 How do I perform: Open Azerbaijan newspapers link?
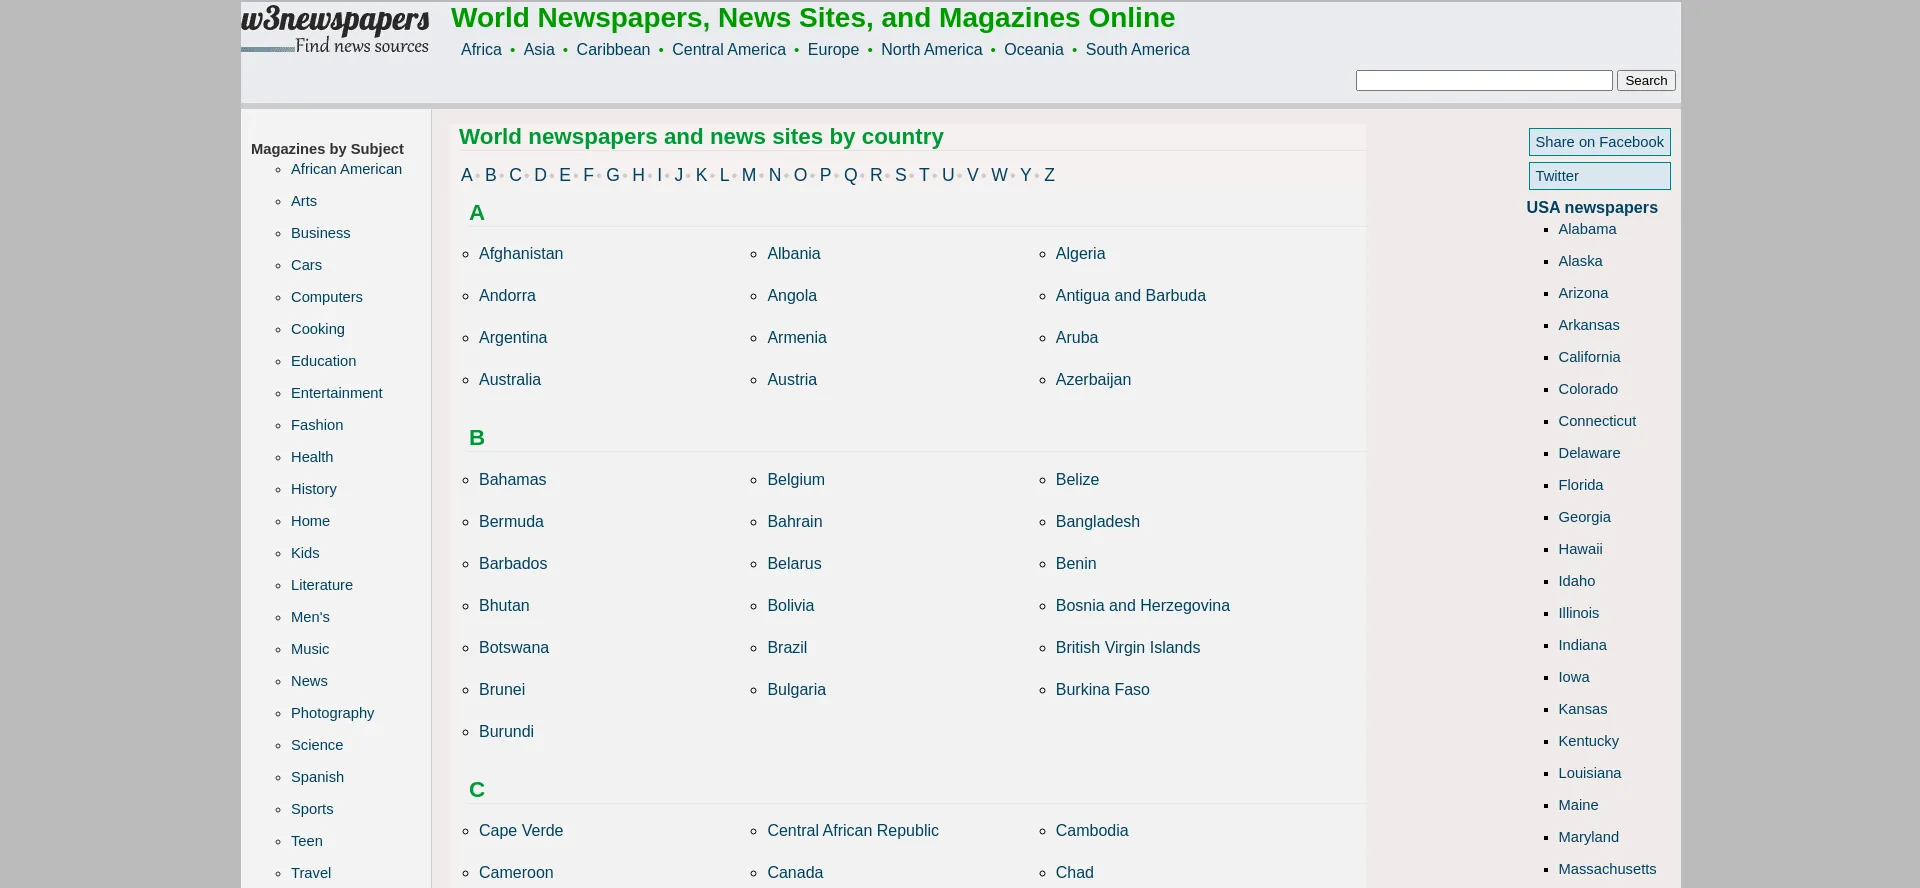1094,380
